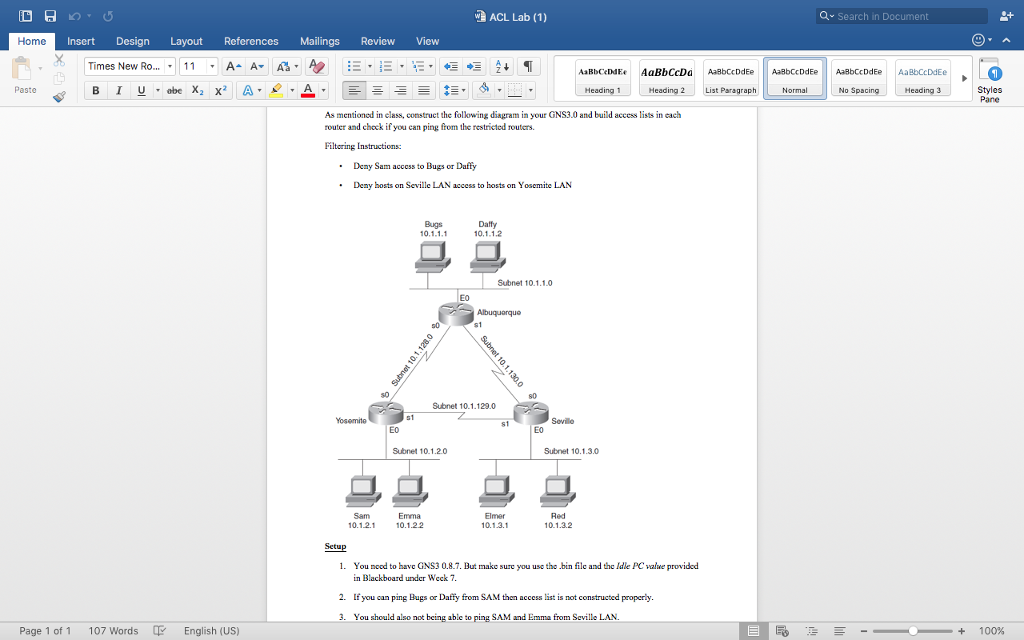This screenshot has height=640, width=1024.
Task: Apply Heading 1 style
Action: pos(603,78)
